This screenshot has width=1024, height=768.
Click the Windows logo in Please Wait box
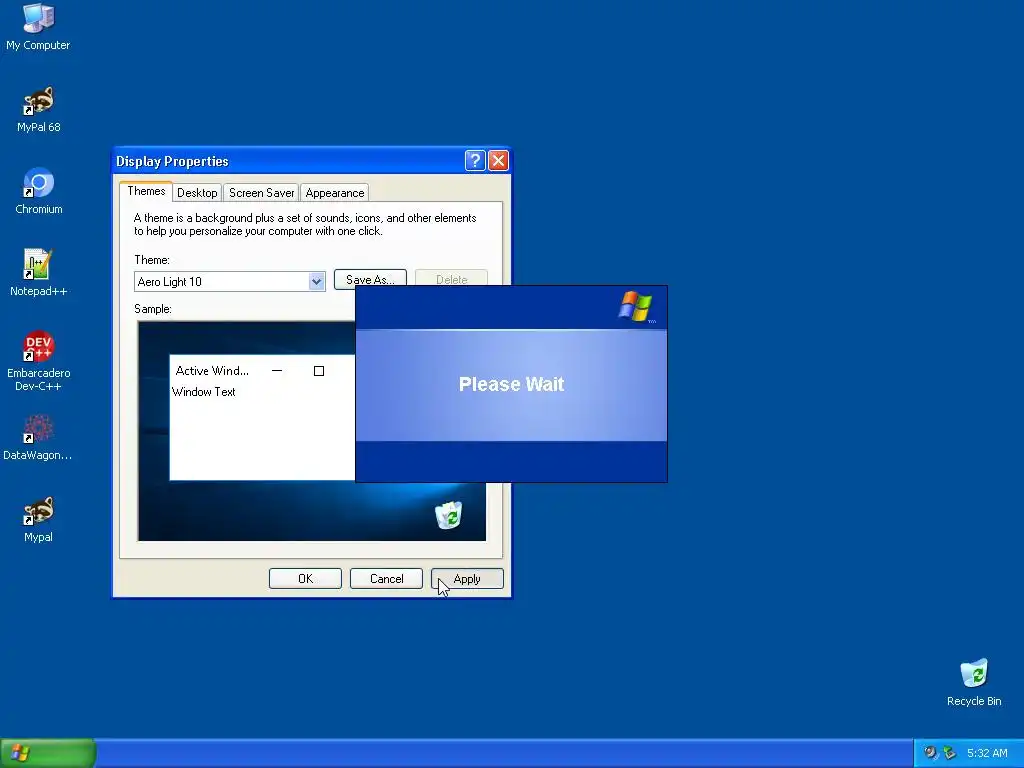(x=636, y=306)
